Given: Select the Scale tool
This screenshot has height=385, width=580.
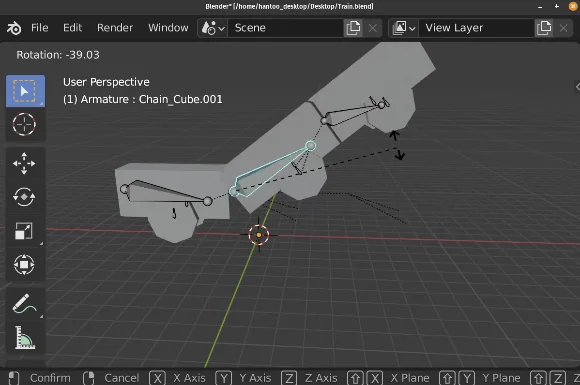Looking at the screenshot, I should pos(25,230).
